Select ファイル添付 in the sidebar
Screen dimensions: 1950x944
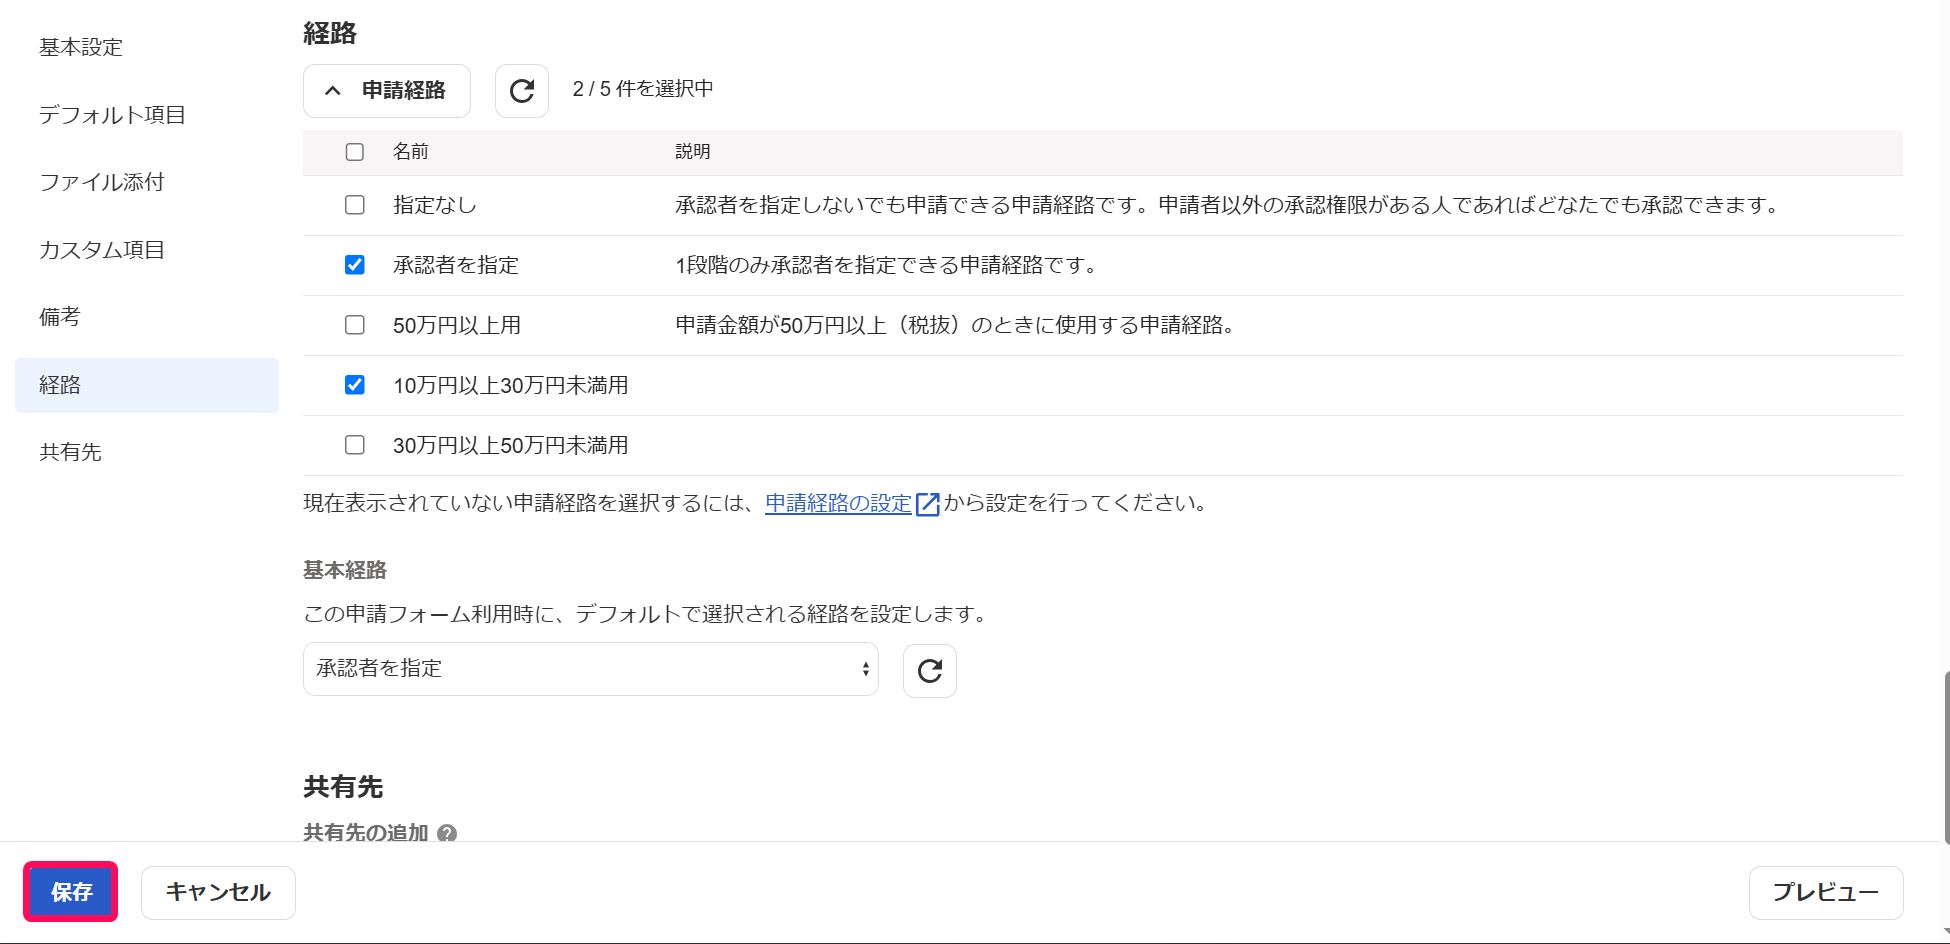point(102,182)
